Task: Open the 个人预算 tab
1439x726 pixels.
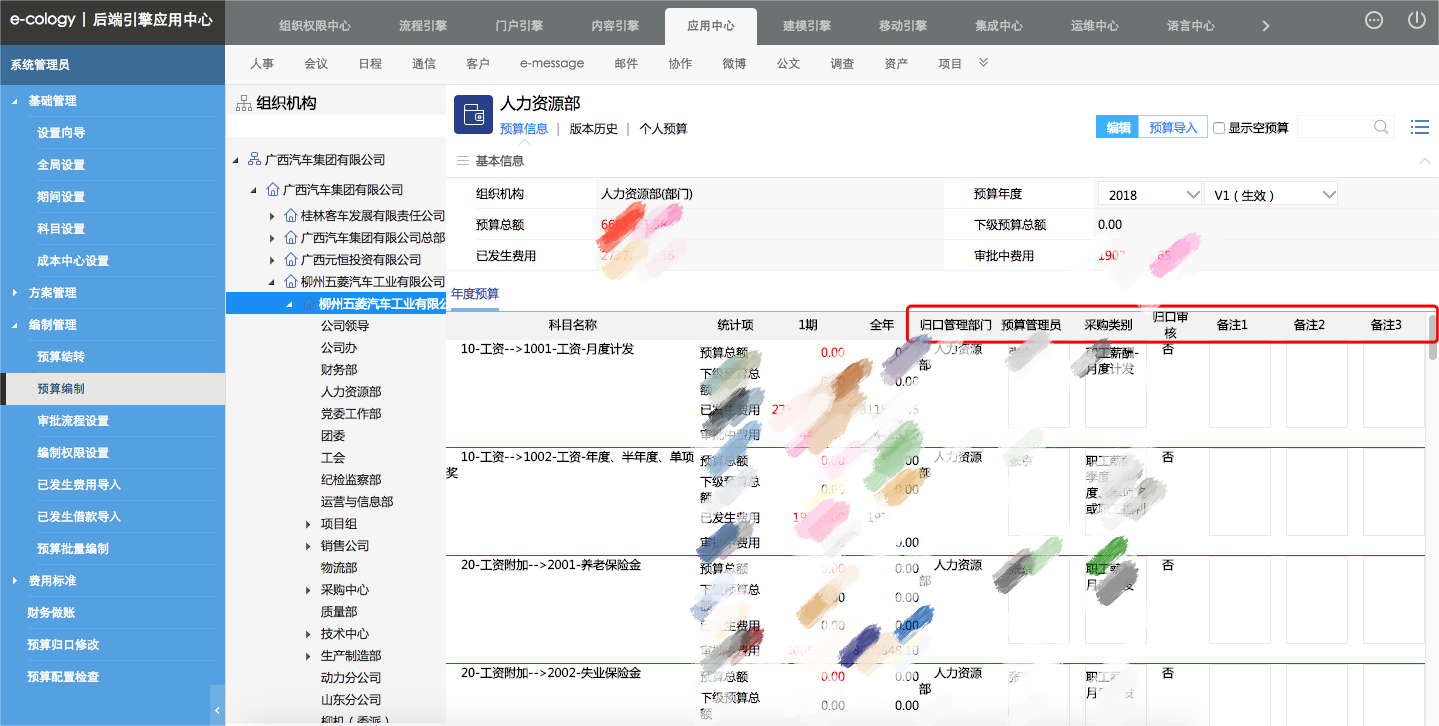Action: coord(664,129)
